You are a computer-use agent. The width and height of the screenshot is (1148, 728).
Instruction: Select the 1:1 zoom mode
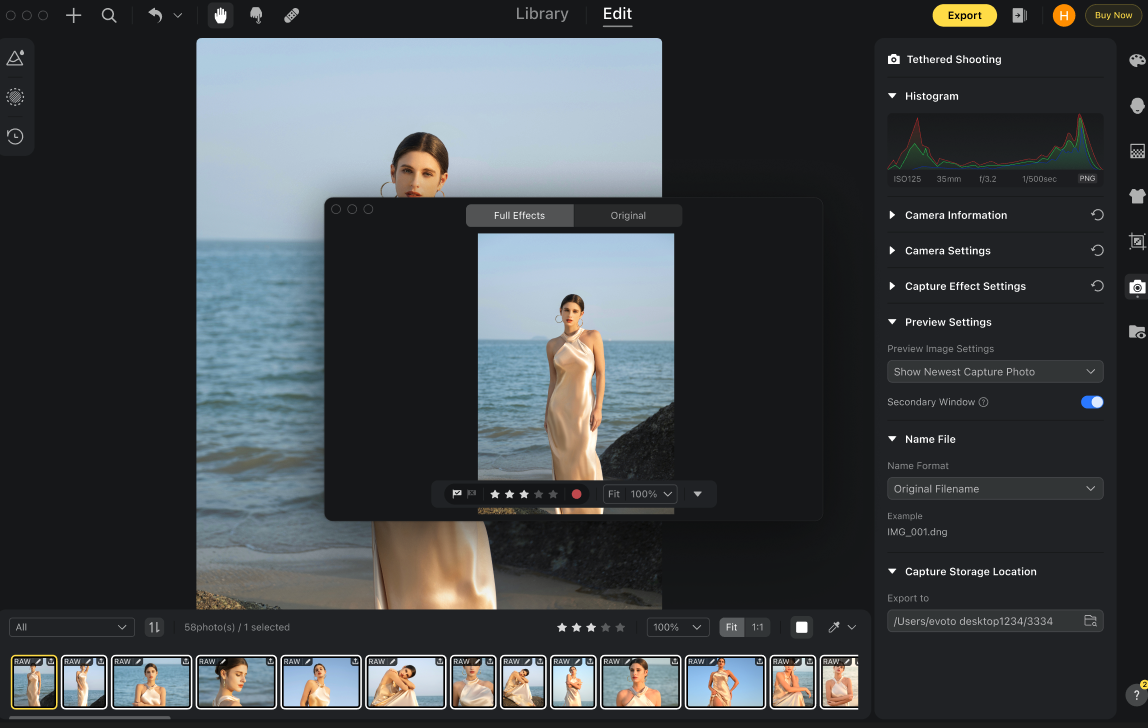758,627
